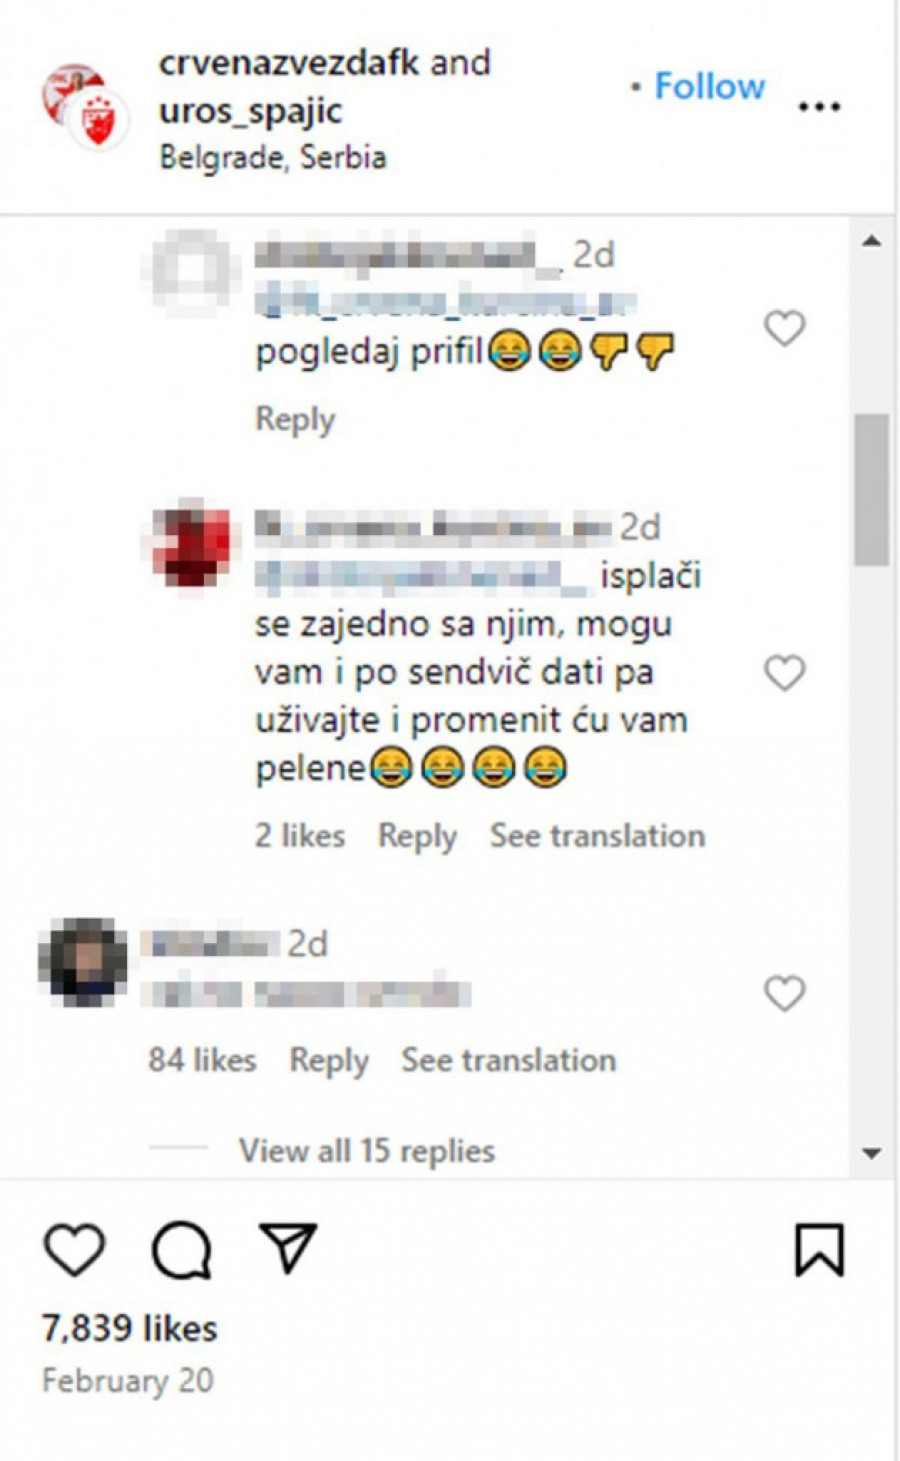Like the comment with 84 likes
This screenshot has width=900, height=1461.
[x=784, y=993]
